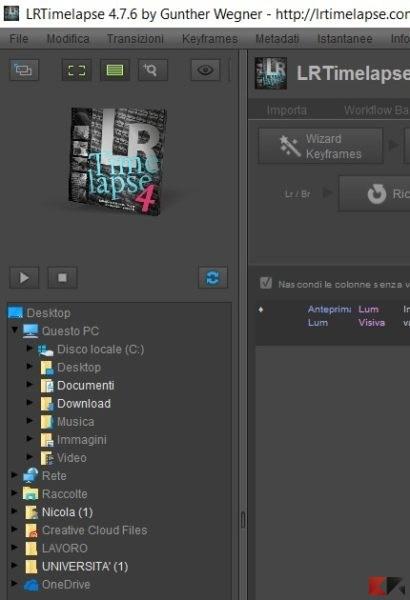Select the Documenti folder
The width and height of the screenshot is (410, 600).
pyautogui.click(x=85, y=385)
